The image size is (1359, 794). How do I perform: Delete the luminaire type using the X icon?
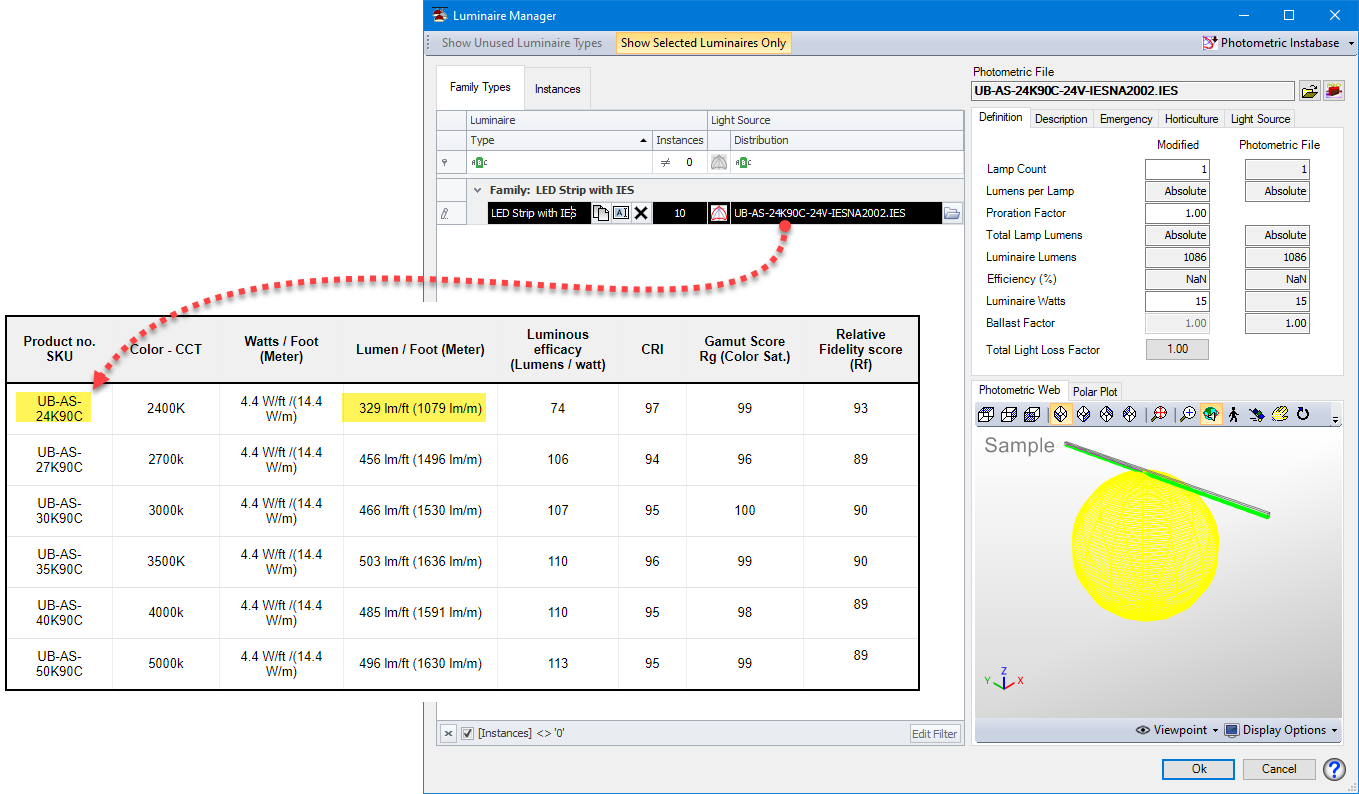coord(641,213)
